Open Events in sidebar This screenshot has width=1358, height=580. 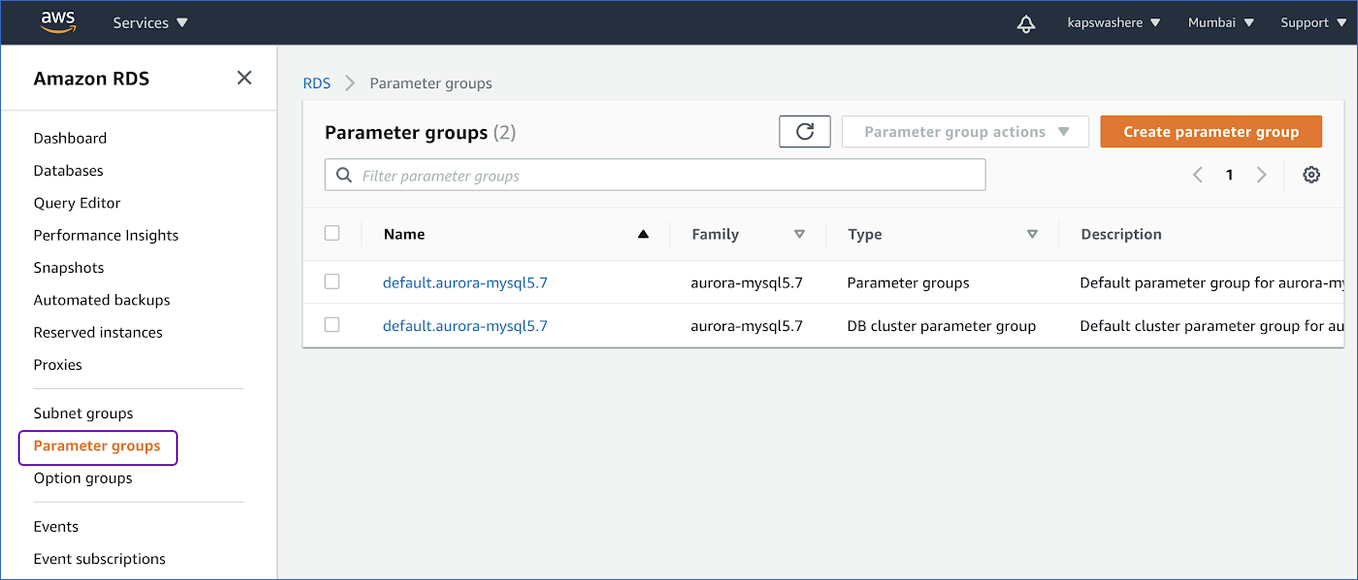click(x=56, y=526)
